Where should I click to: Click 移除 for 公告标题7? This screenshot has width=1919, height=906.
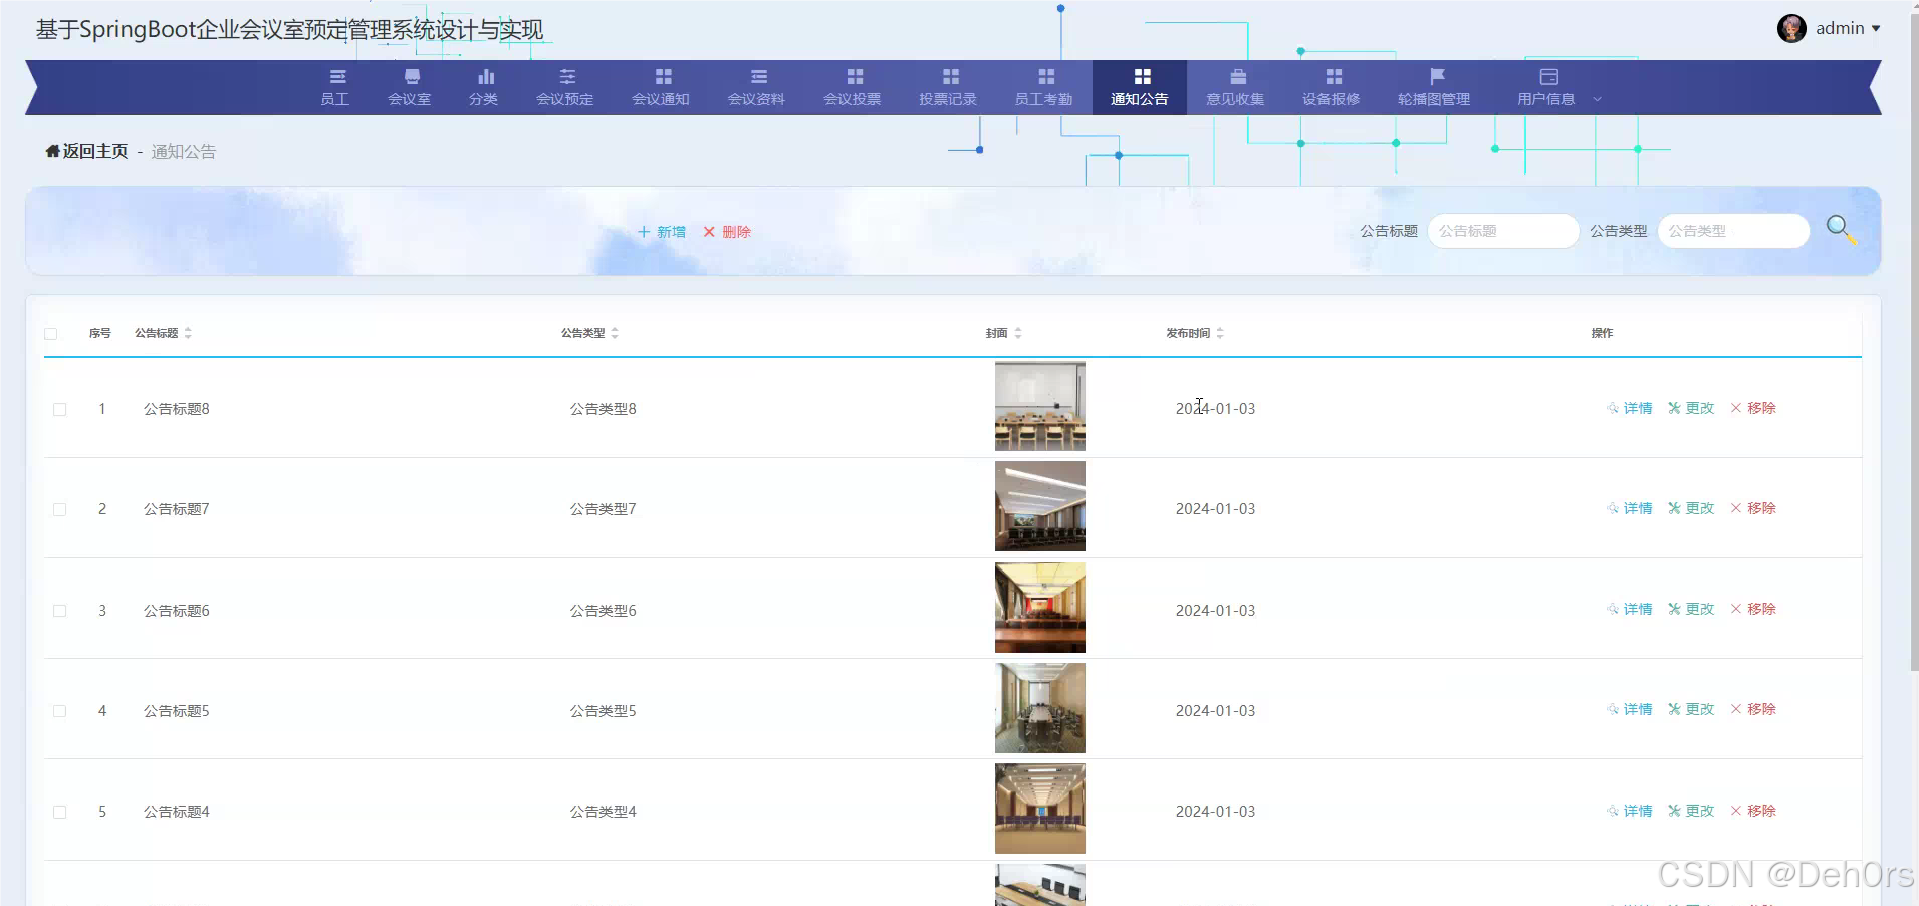point(1753,508)
